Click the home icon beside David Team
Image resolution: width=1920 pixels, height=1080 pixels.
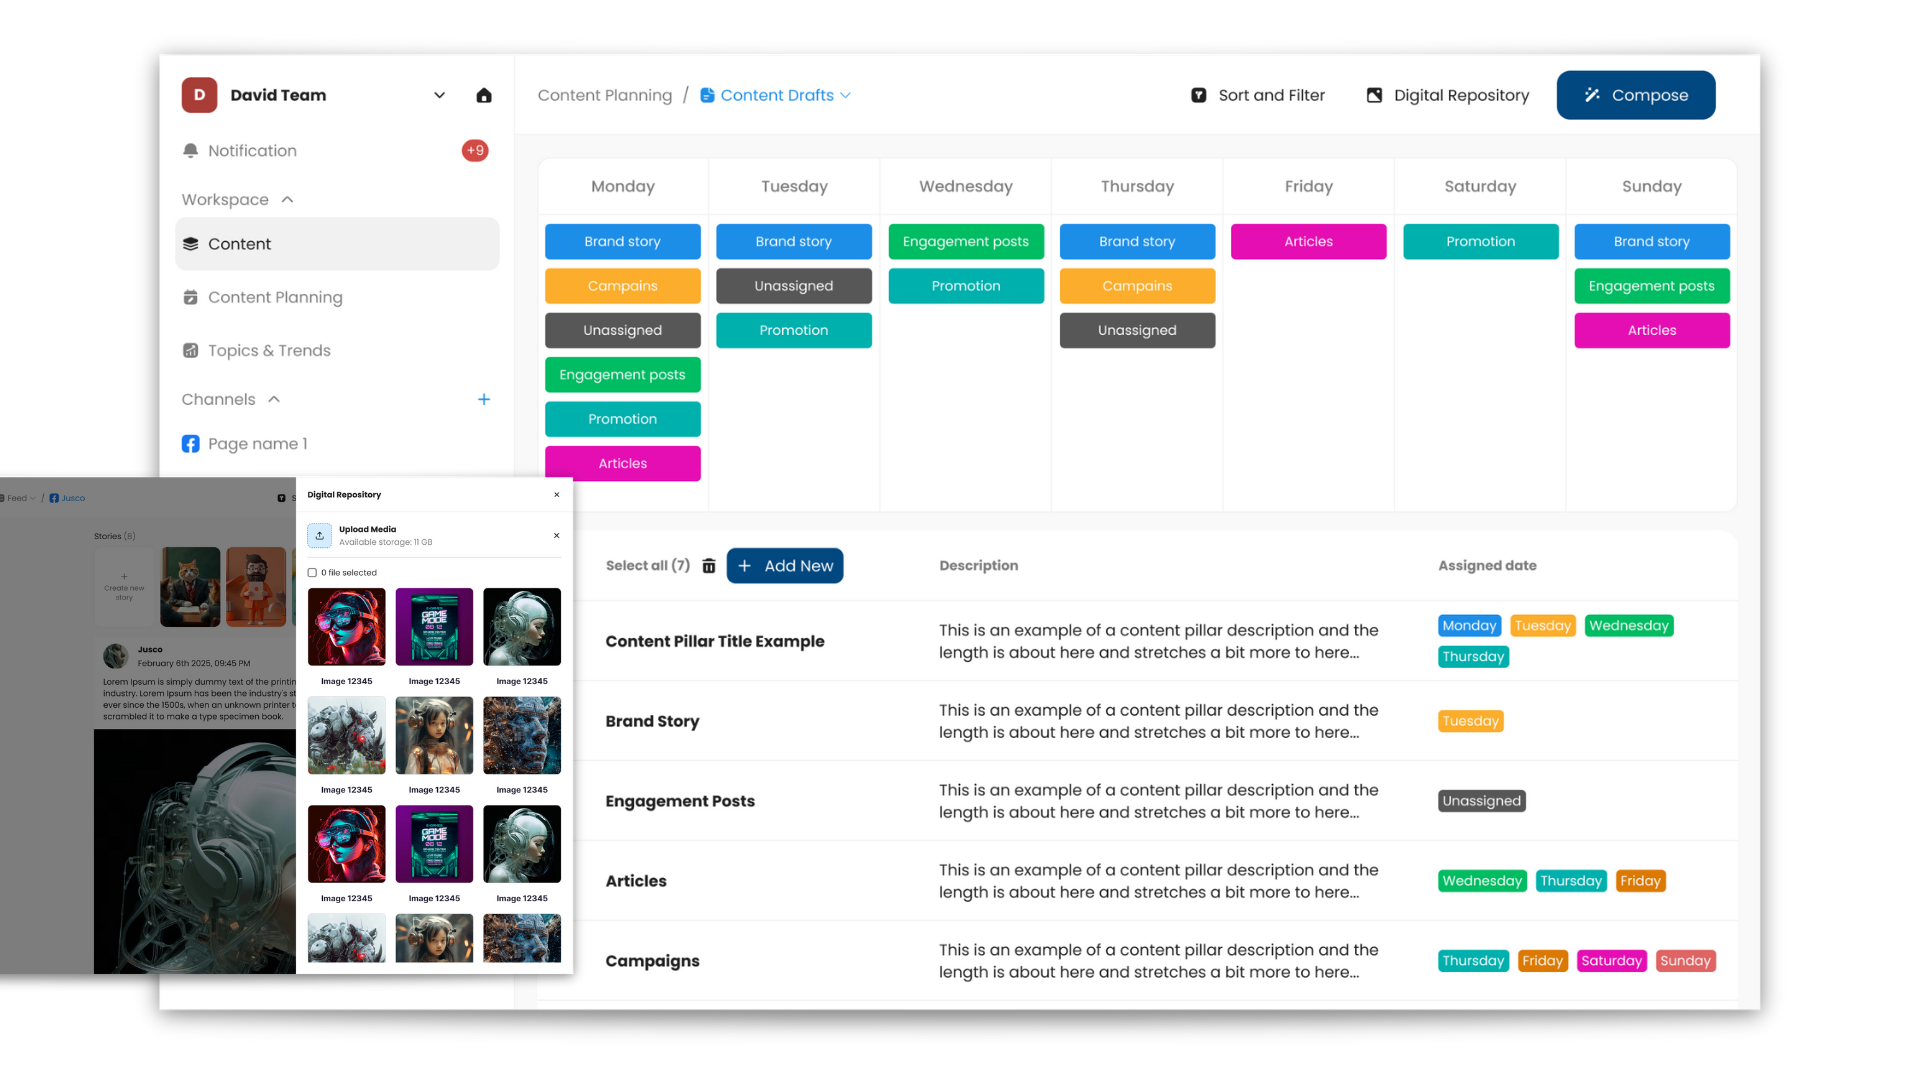(x=484, y=95)
